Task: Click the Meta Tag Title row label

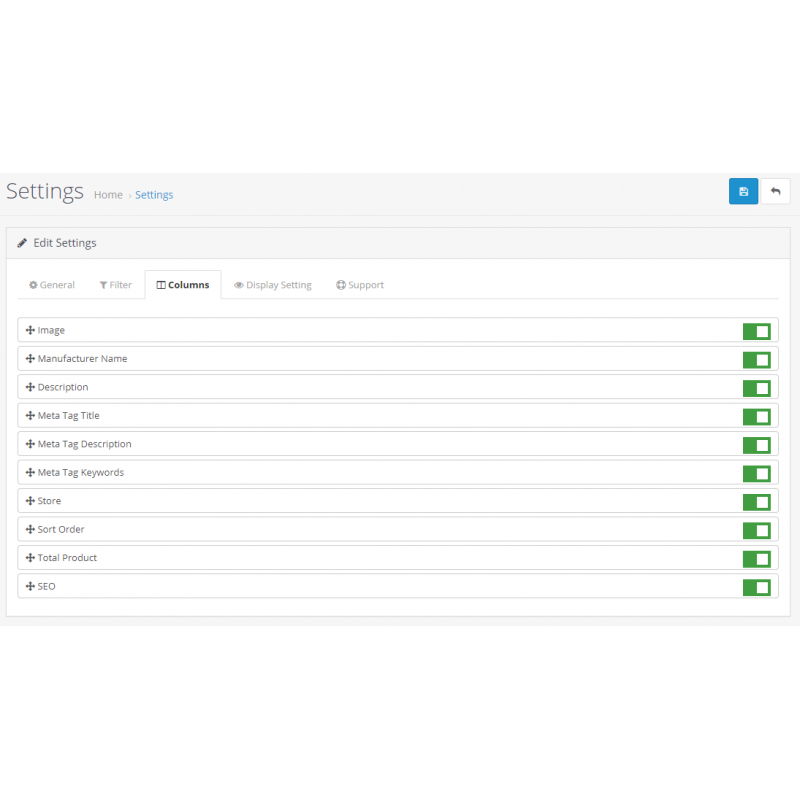Action: (68, 415)
